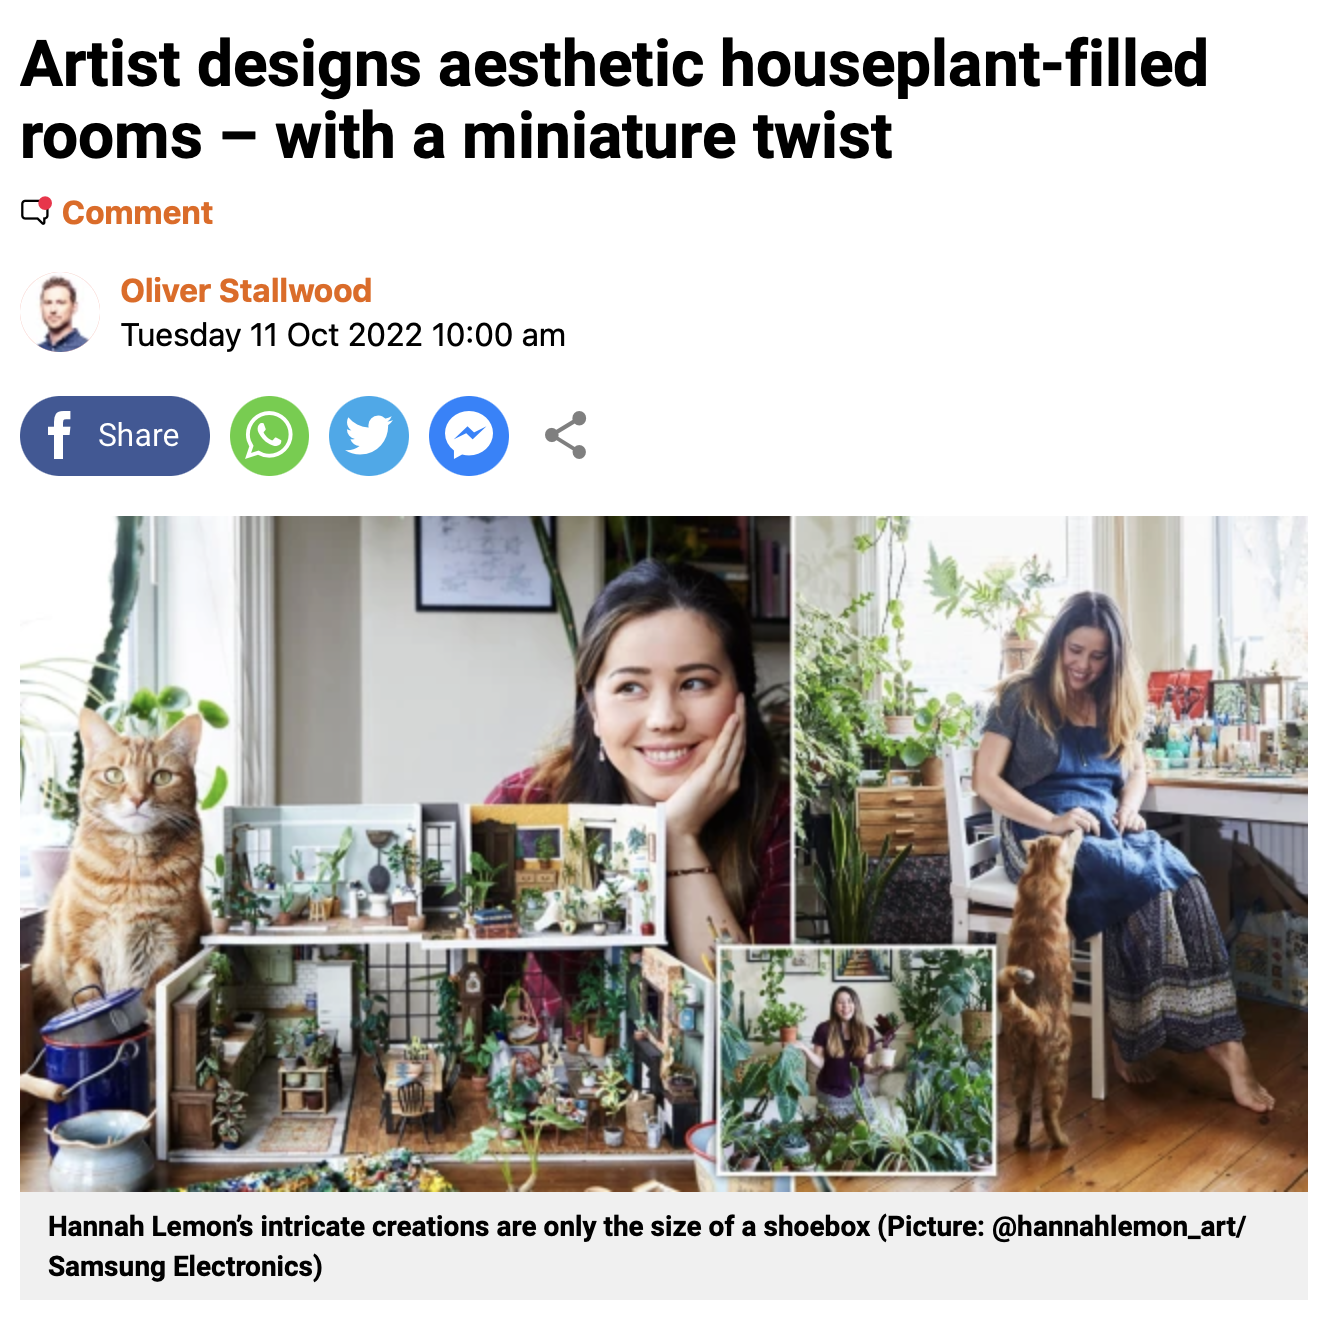Share article via Twitter bird icon
Screen dimensions: 1332x1330
pos(369,436)
